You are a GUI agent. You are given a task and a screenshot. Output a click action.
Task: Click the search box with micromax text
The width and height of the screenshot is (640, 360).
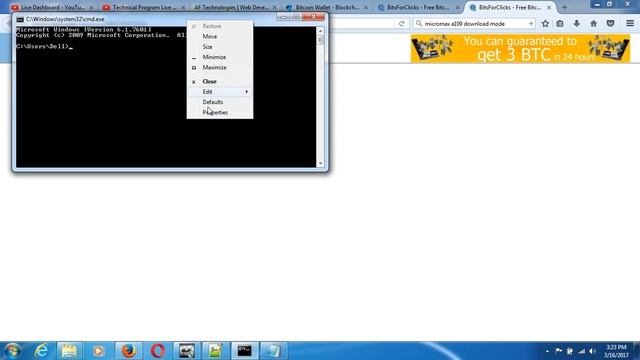click(473, 24)
